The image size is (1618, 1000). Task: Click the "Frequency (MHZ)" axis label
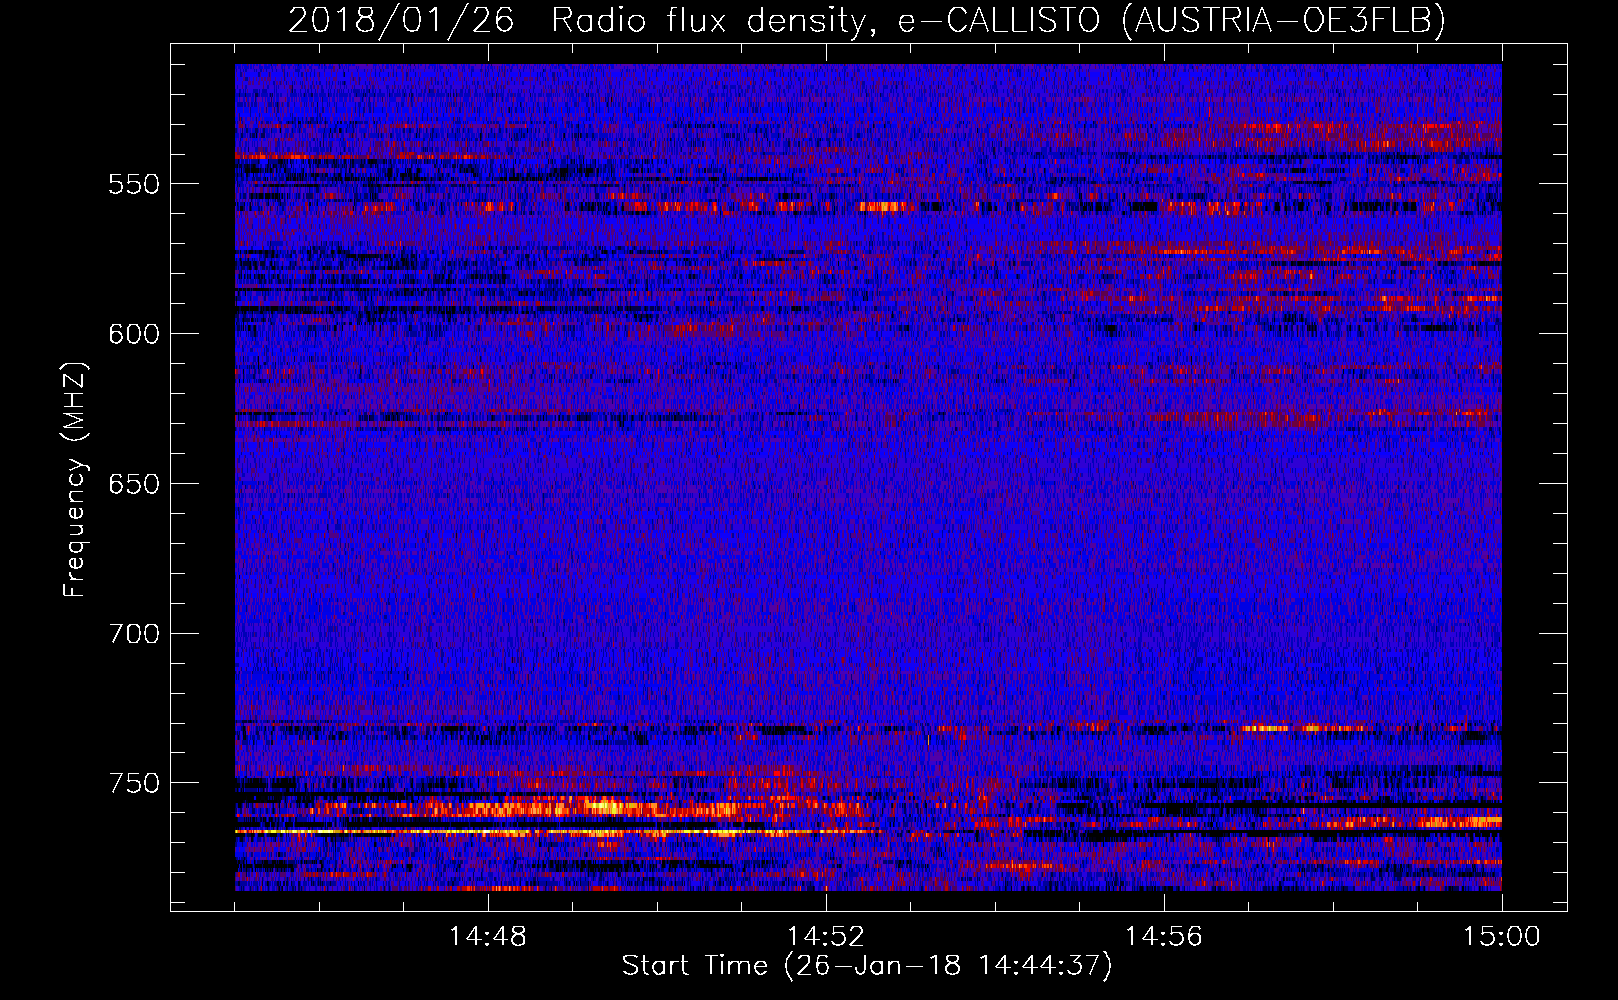[x=76, y=480]
